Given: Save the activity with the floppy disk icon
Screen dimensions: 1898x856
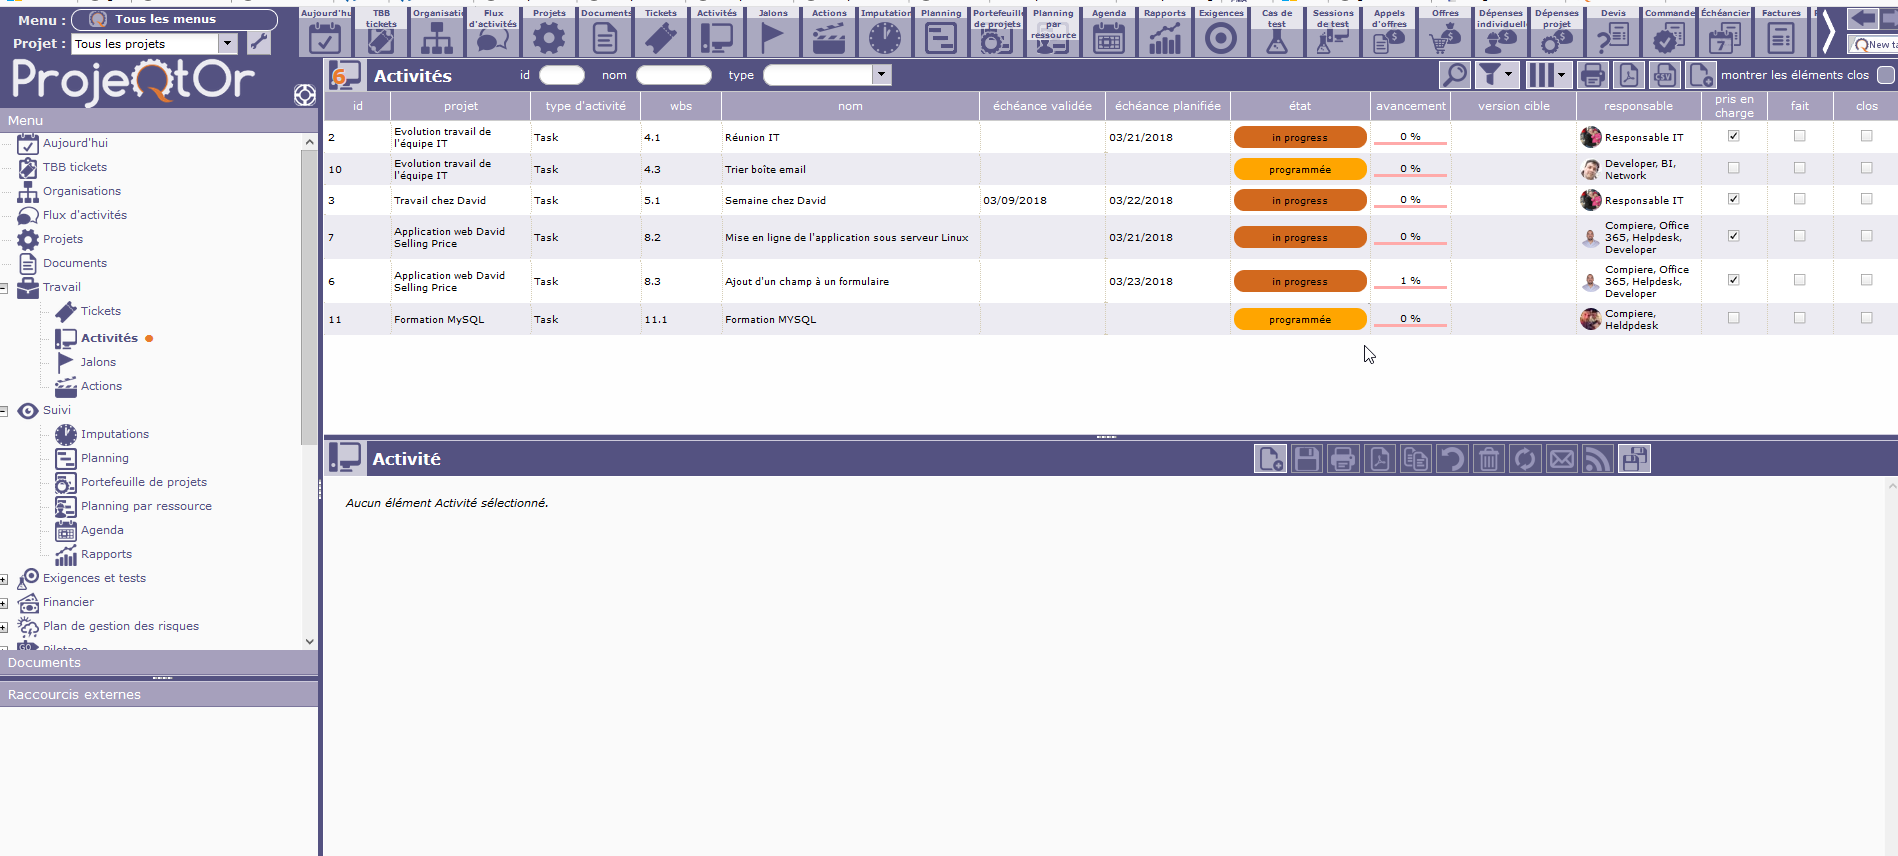Looking at the screenshot, I should (1307, 459).
